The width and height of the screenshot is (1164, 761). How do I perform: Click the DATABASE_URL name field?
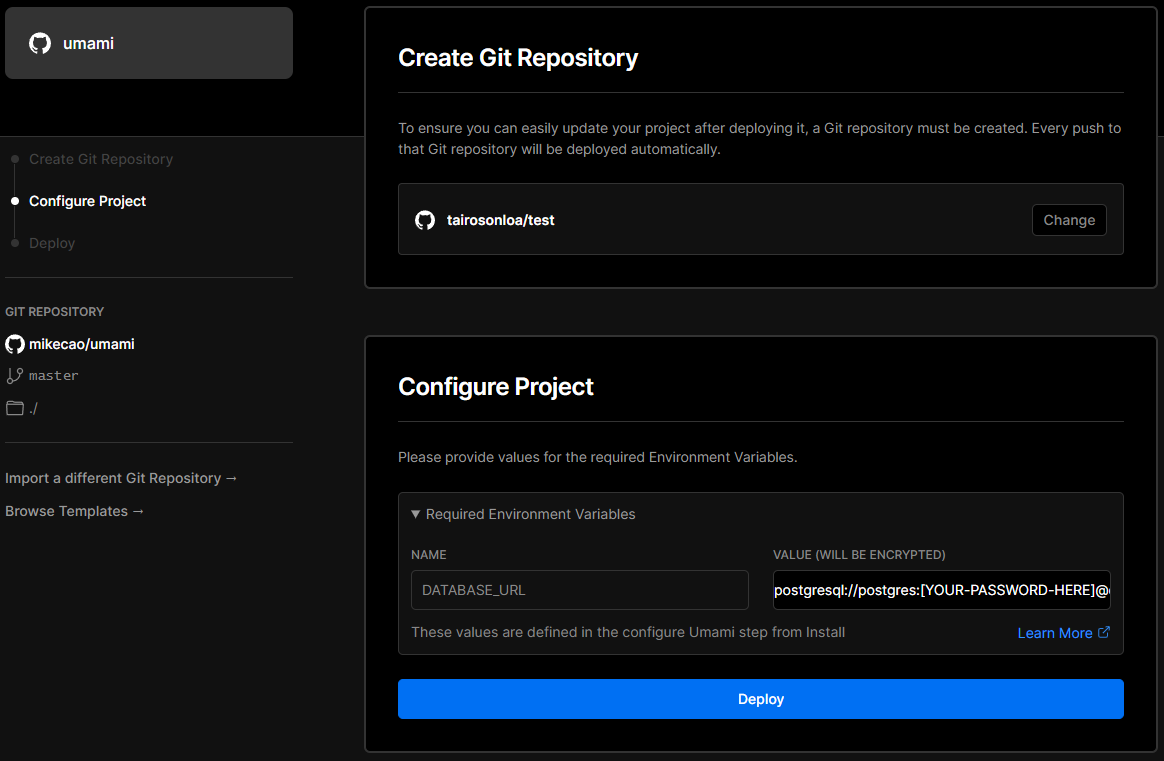click(579, 590)
